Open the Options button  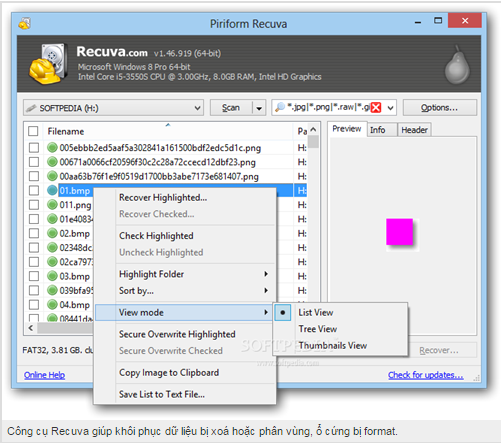click(x=439, y=108)
